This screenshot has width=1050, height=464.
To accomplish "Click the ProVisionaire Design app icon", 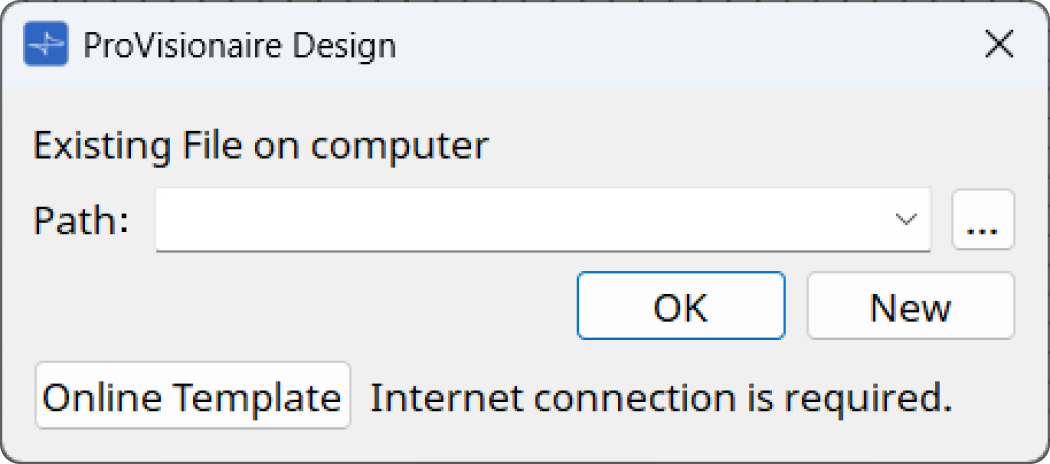I will click(x=46, y=44).
